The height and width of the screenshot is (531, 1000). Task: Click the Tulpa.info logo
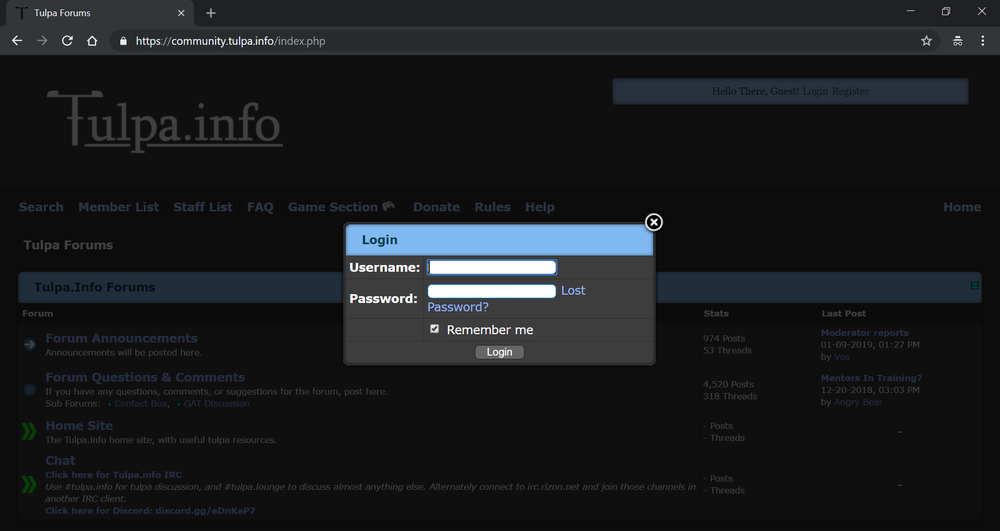(x=165, y=121)
